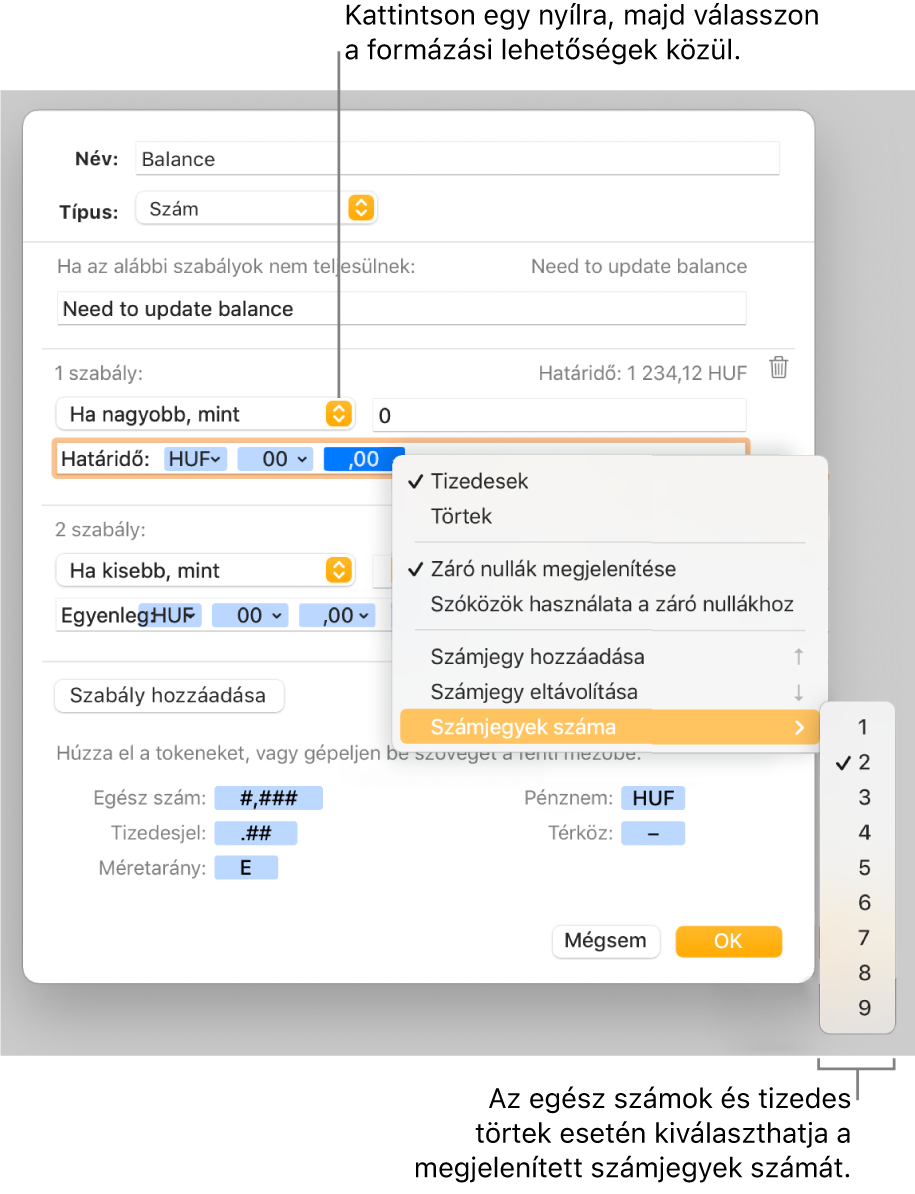The height and width of the screenshot is (1194, 915).
Task: Click the Mégsem cancel button
Action: [605, 941]
